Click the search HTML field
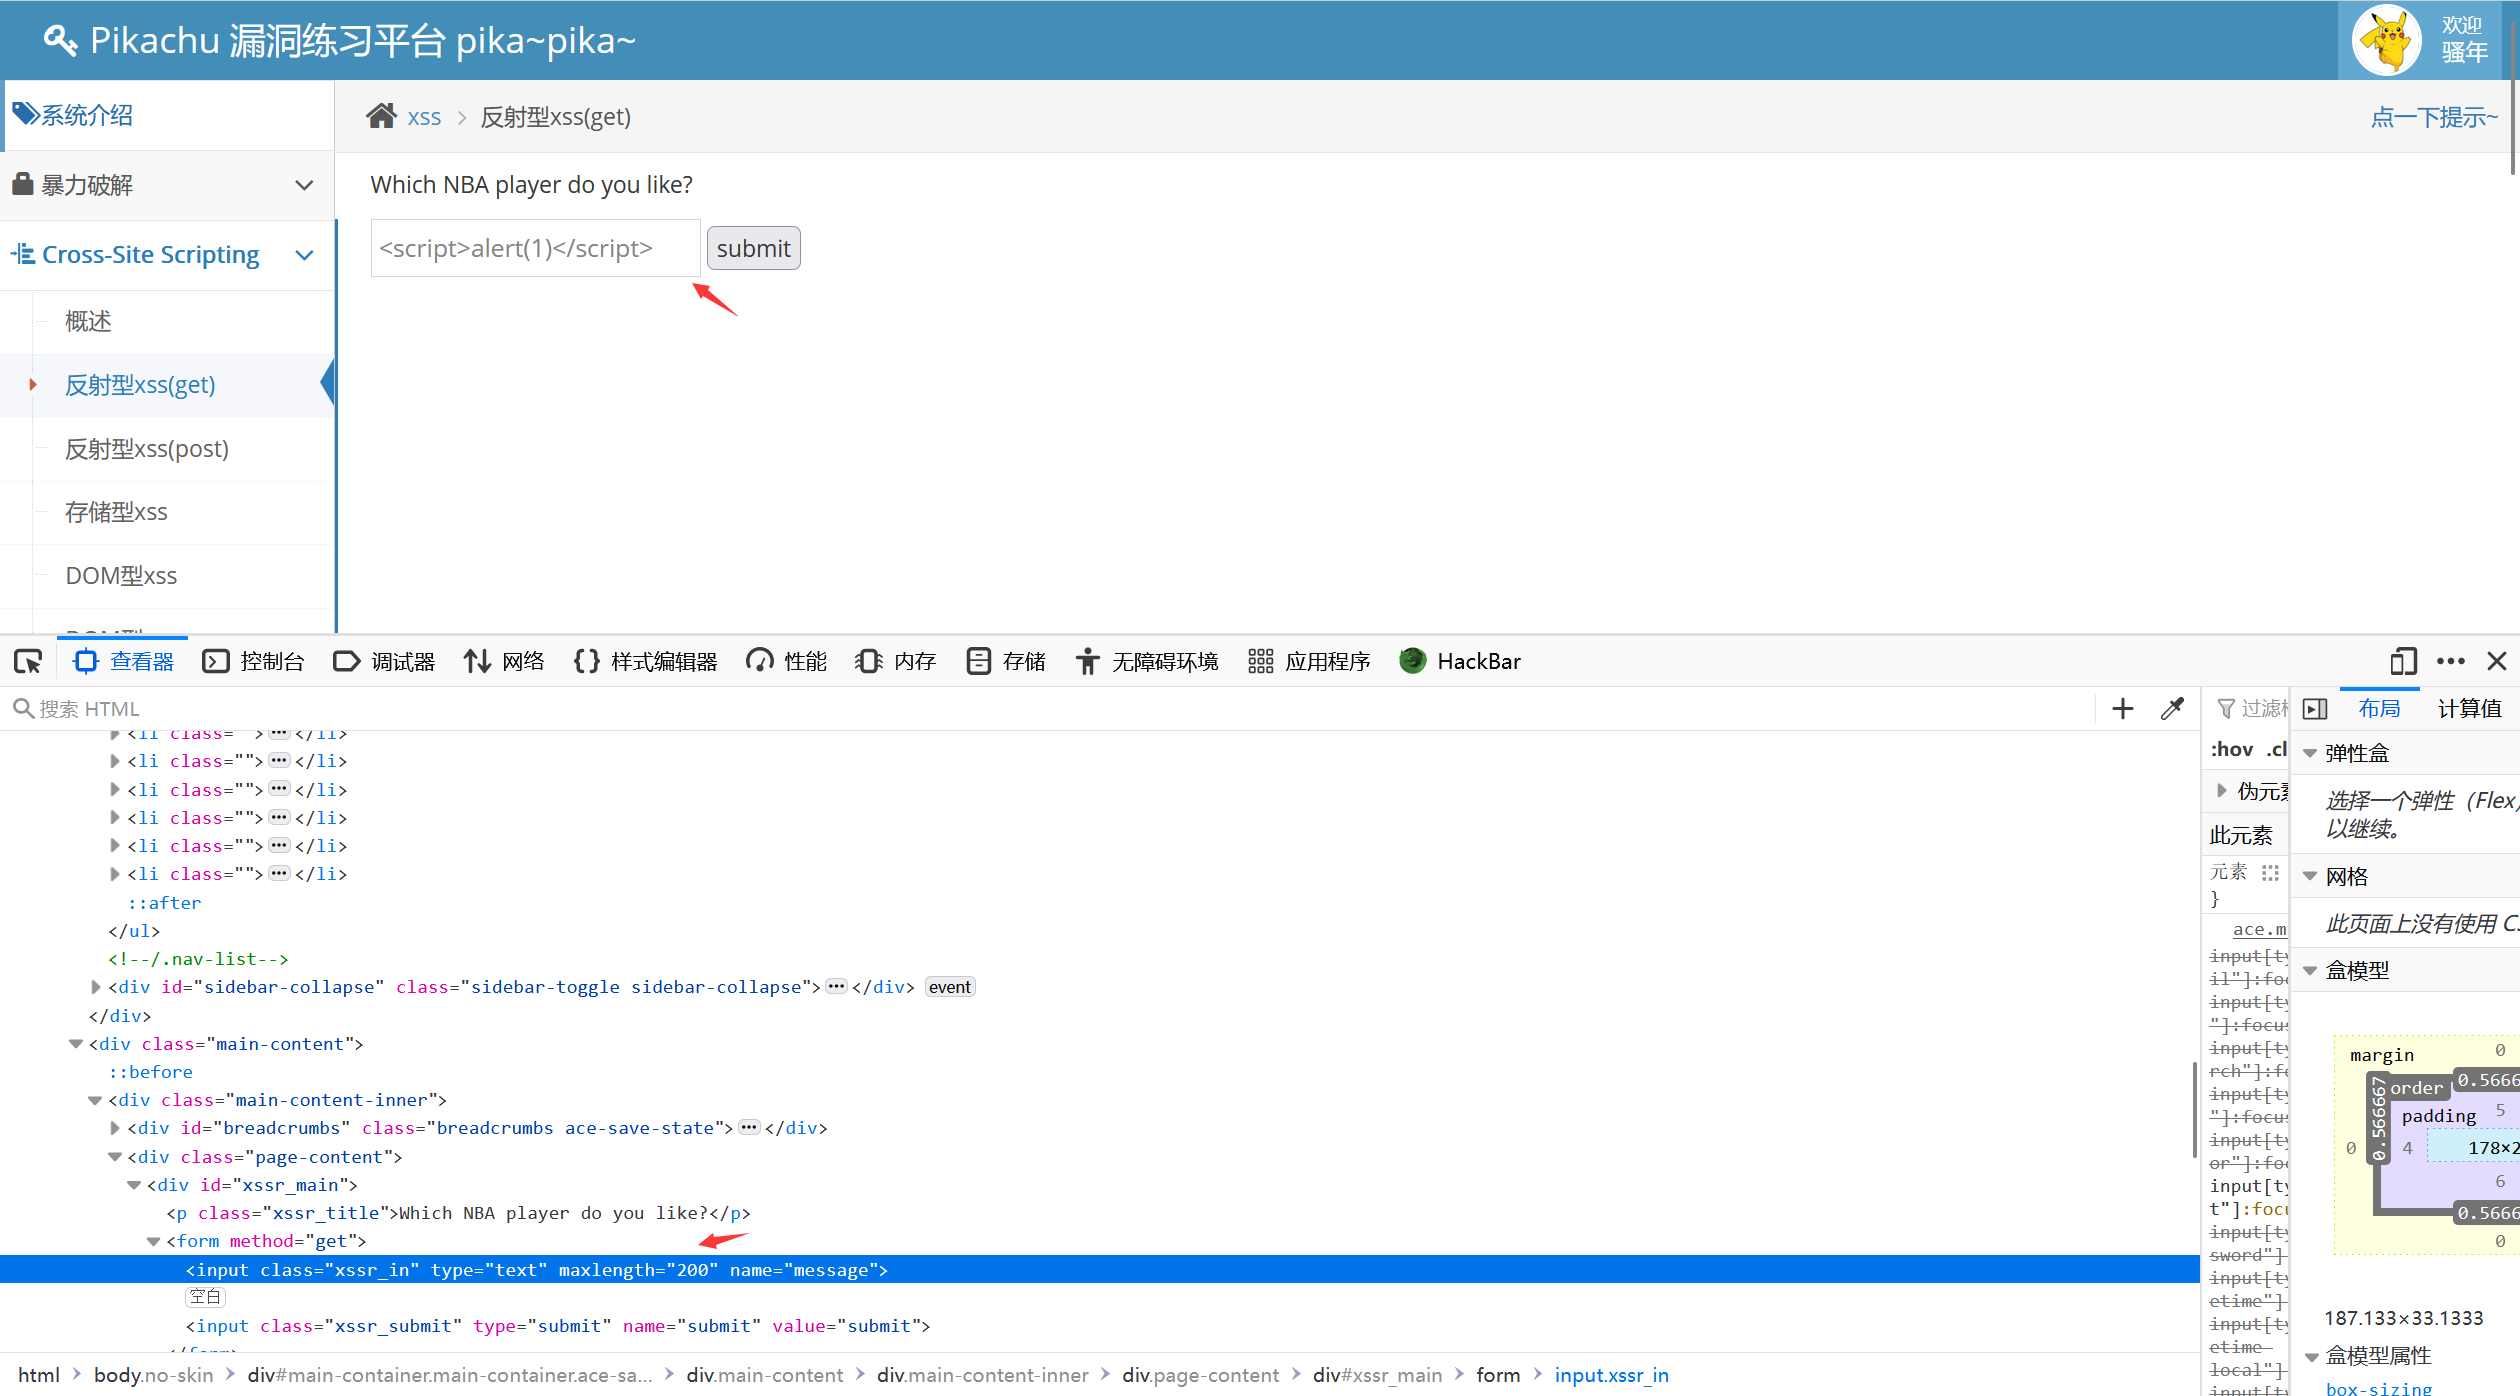 pyautogui.click(x=1050, y=709)
